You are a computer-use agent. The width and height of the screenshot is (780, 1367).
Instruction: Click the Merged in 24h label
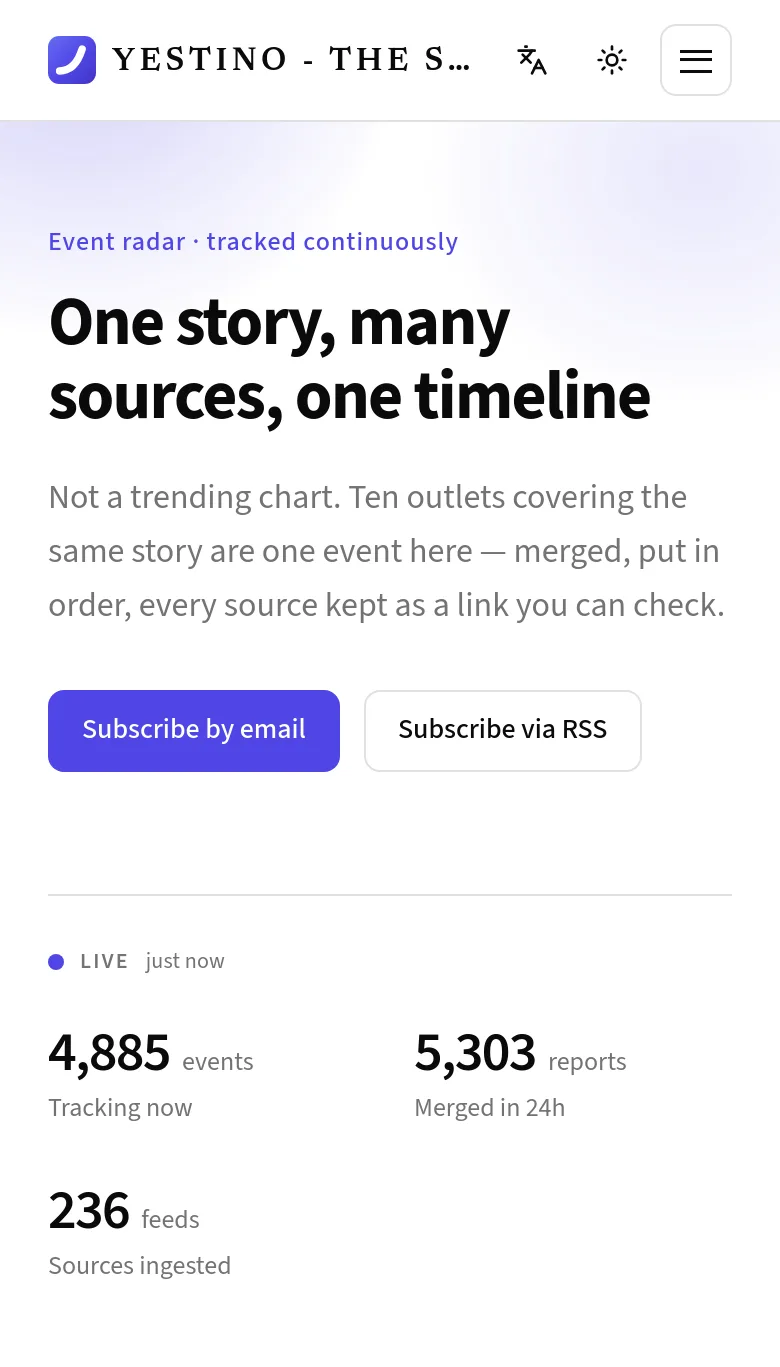point(490,1108)
